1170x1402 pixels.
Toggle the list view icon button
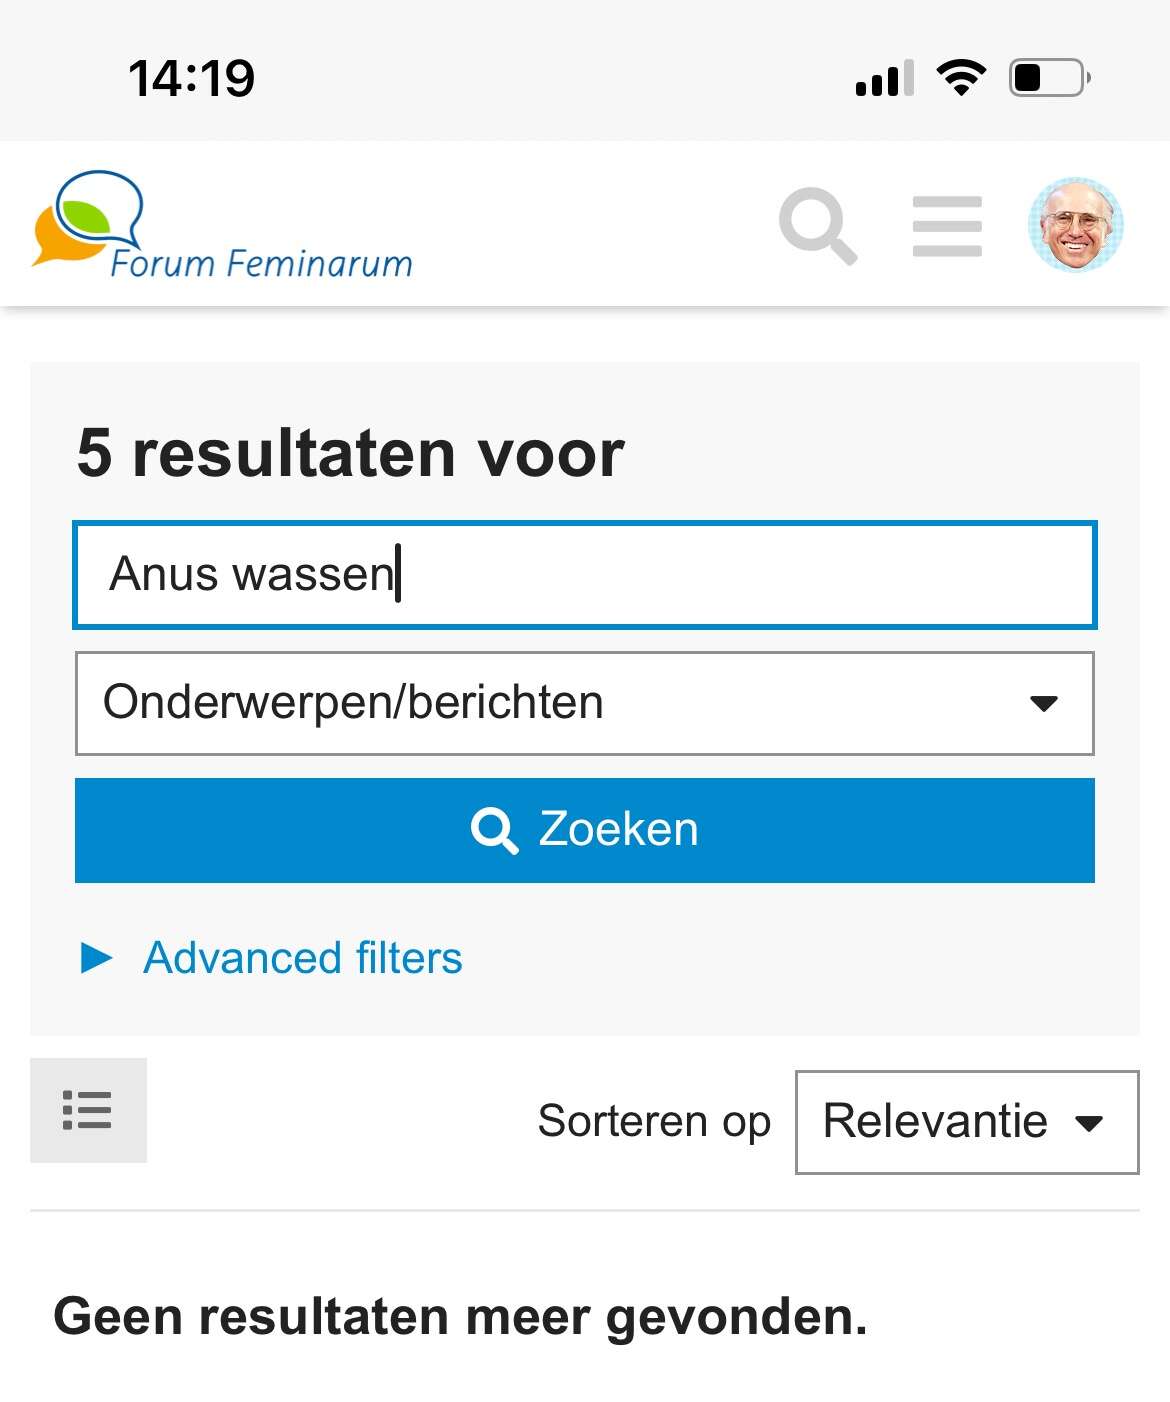point(88,1110)
